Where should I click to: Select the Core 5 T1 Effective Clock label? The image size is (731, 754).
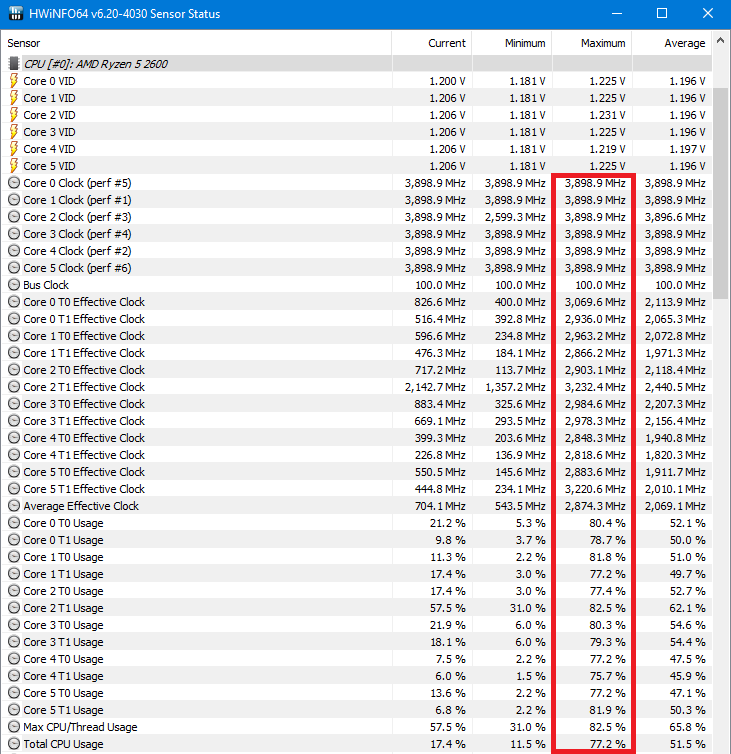[x=84, y=489]
